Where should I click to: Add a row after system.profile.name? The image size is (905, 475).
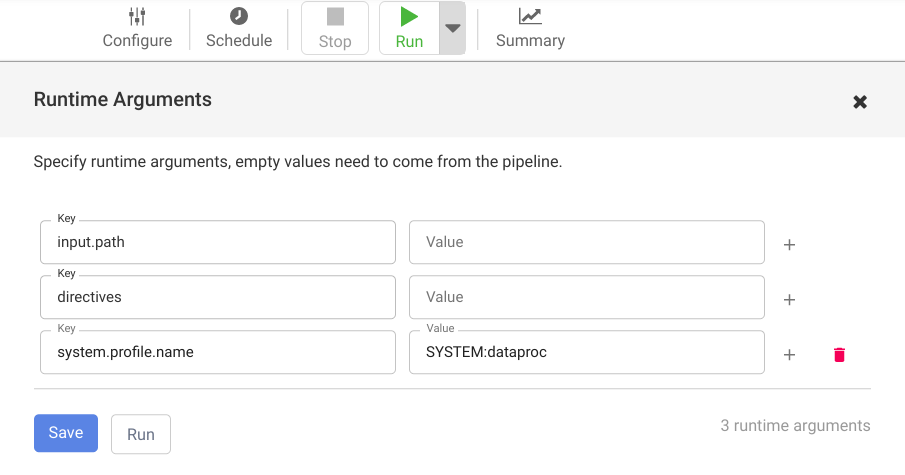(x=789, y=354)
